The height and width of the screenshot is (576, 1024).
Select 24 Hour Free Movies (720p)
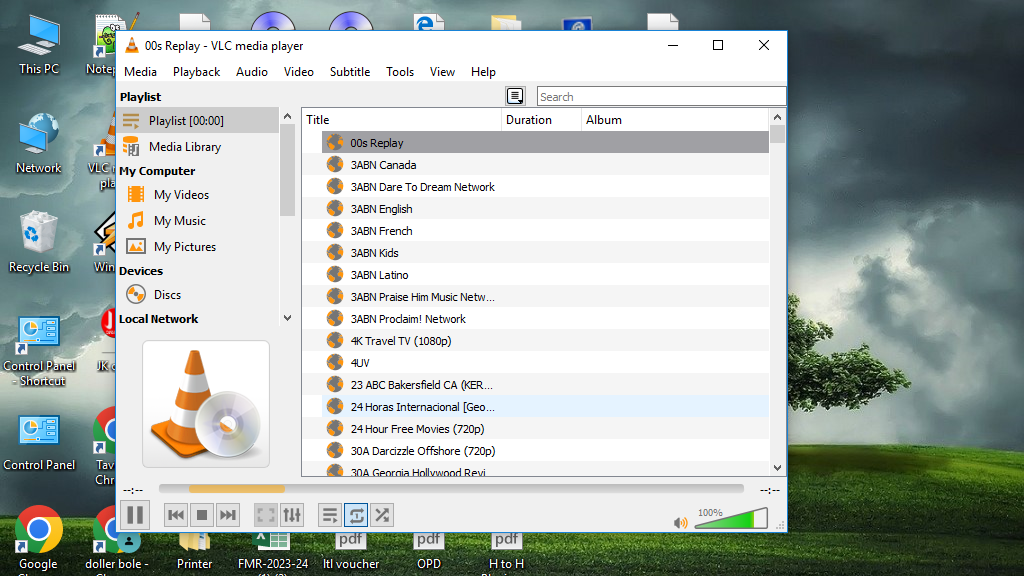tap(545, 429)
